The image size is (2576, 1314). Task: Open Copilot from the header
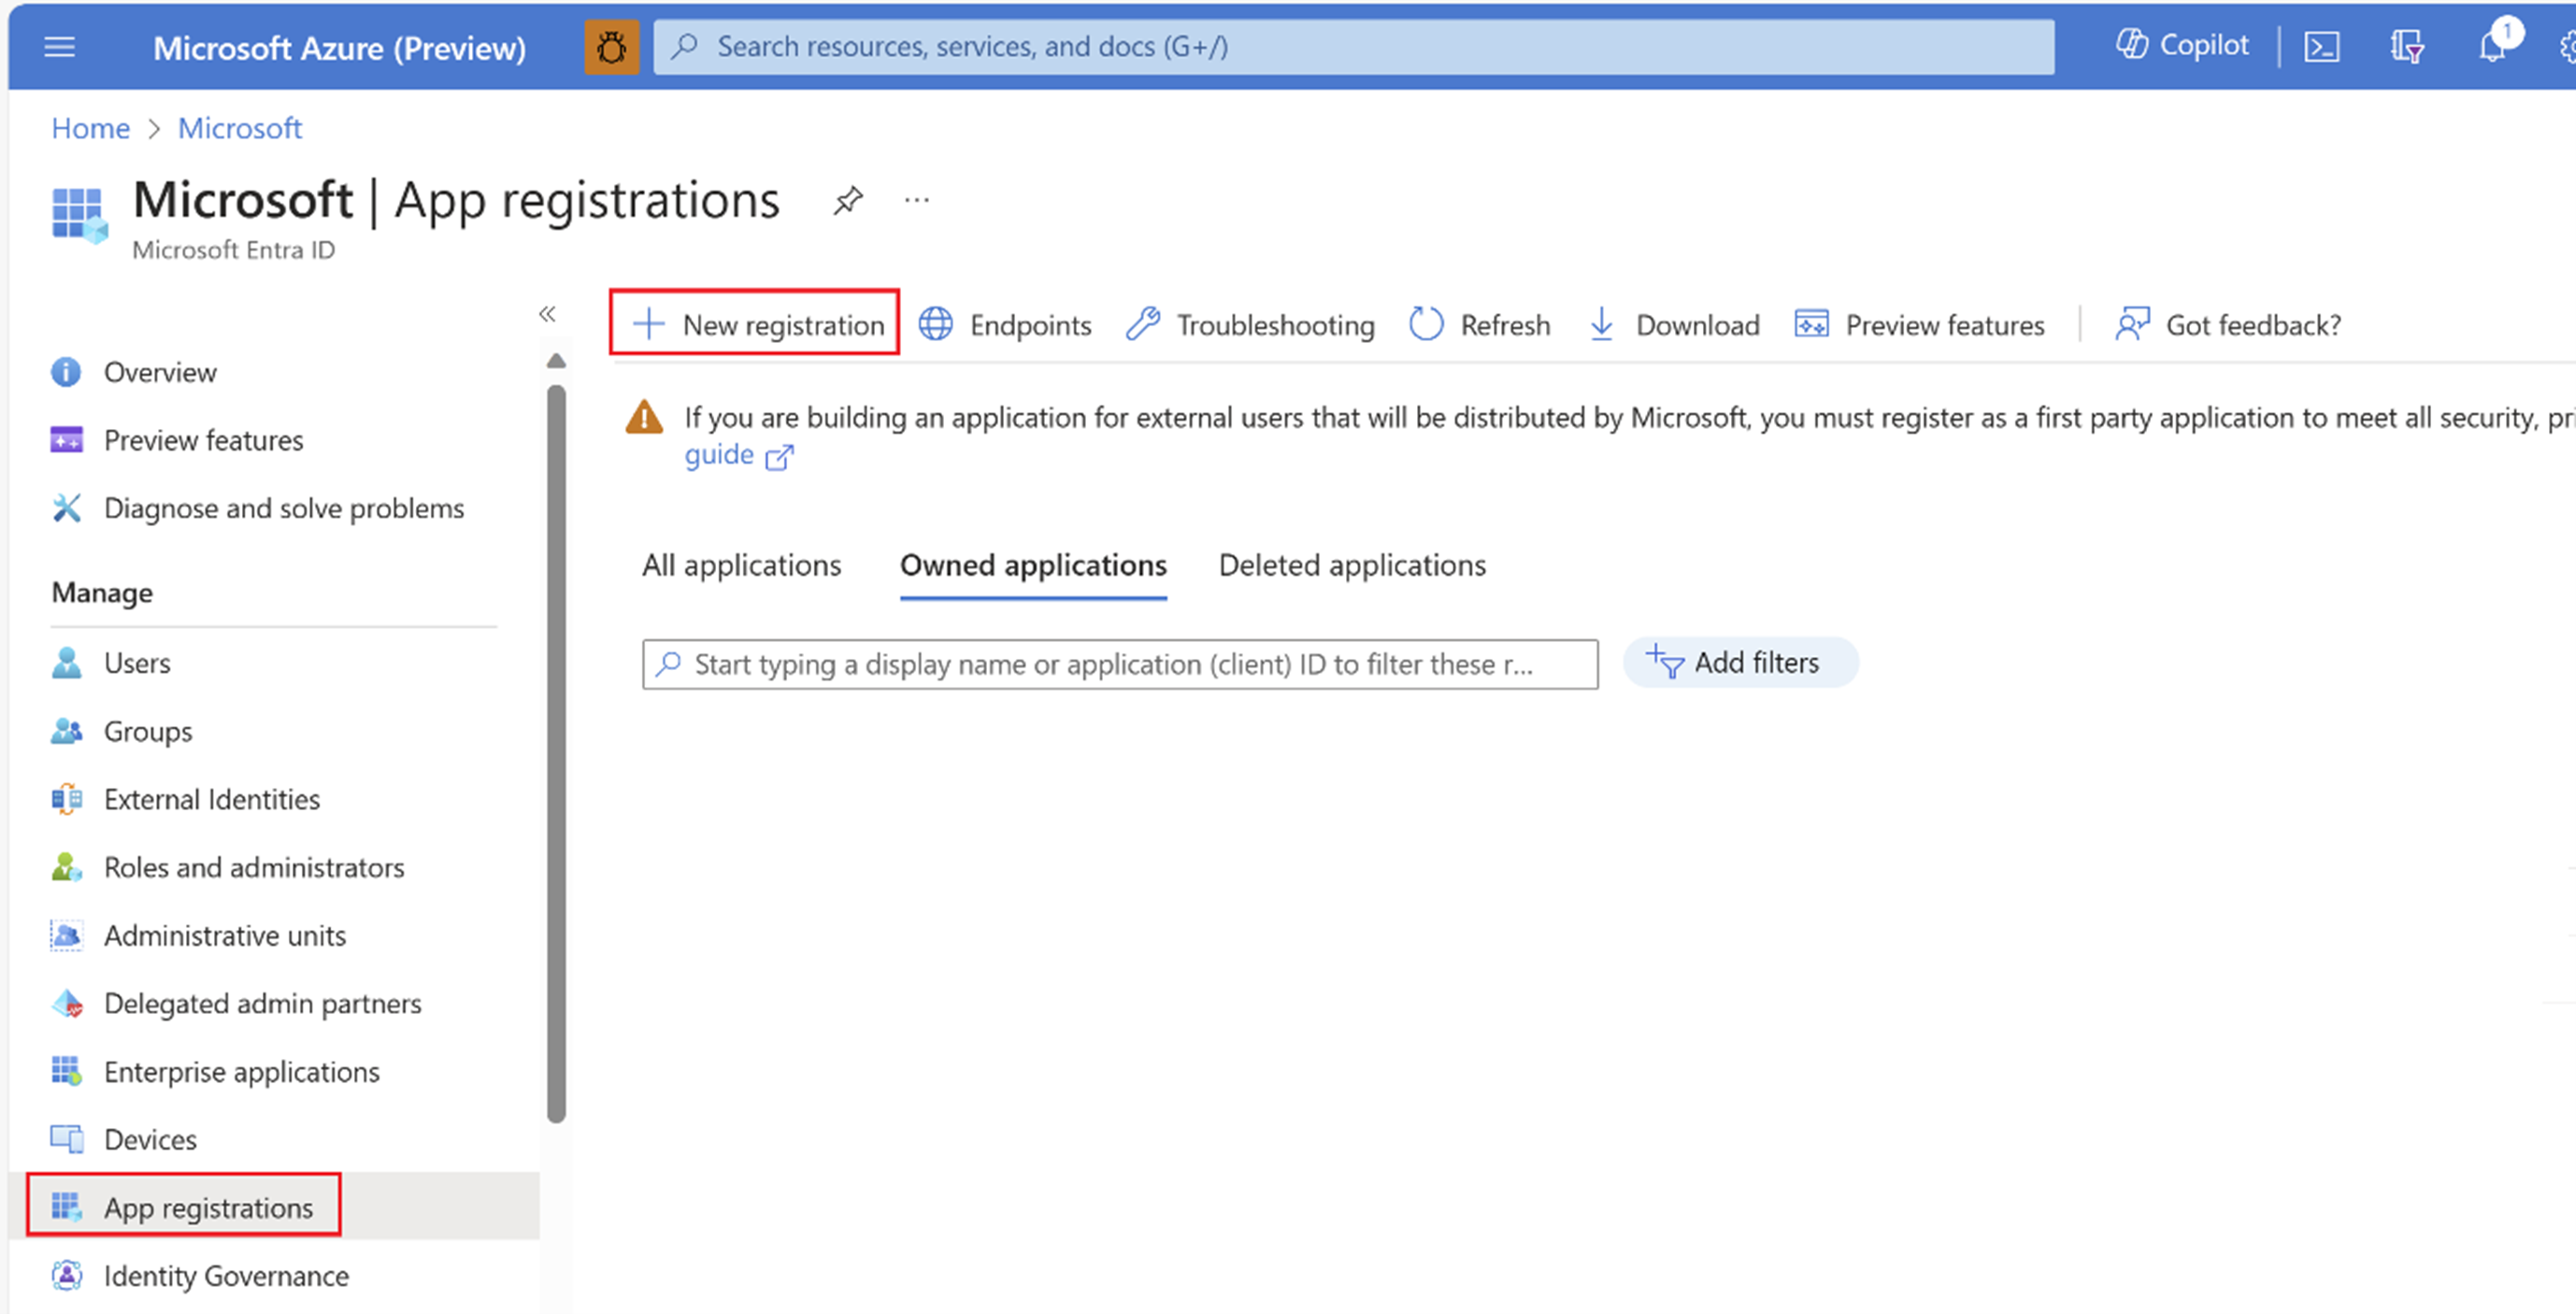[2182, 46]
